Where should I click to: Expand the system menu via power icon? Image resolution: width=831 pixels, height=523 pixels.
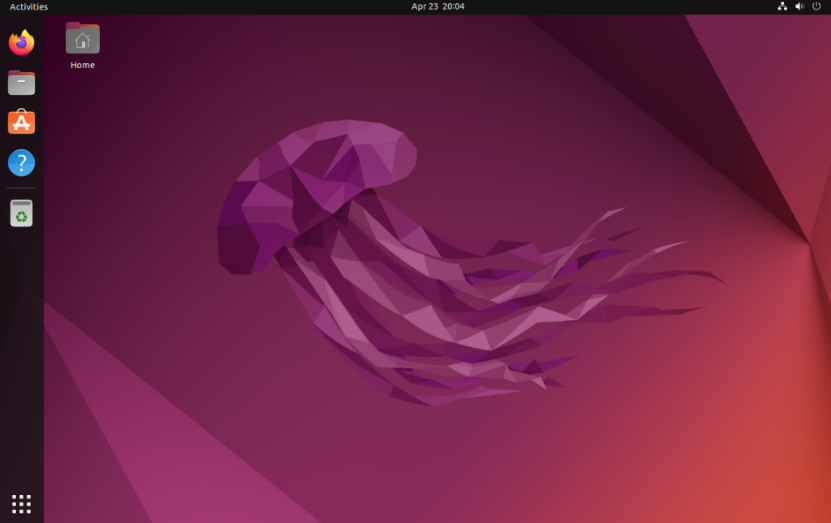tap(816, 7)
